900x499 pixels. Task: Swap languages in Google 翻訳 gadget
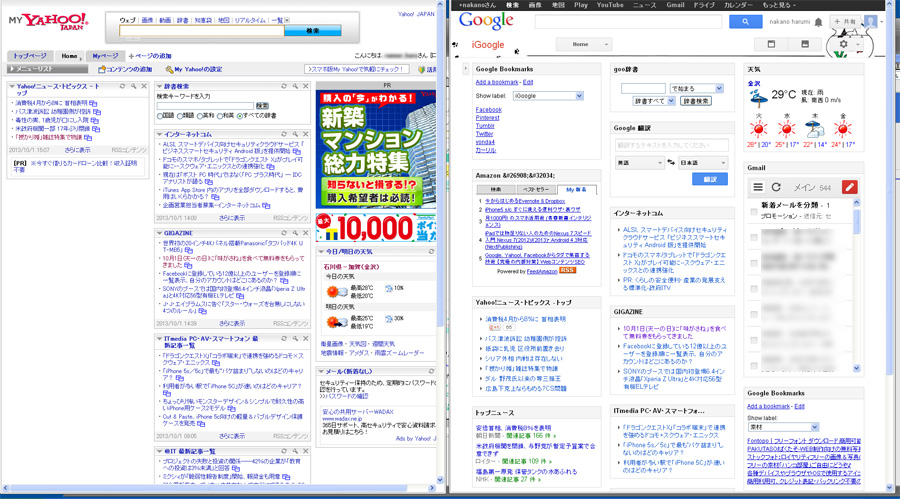click(670, 163)
